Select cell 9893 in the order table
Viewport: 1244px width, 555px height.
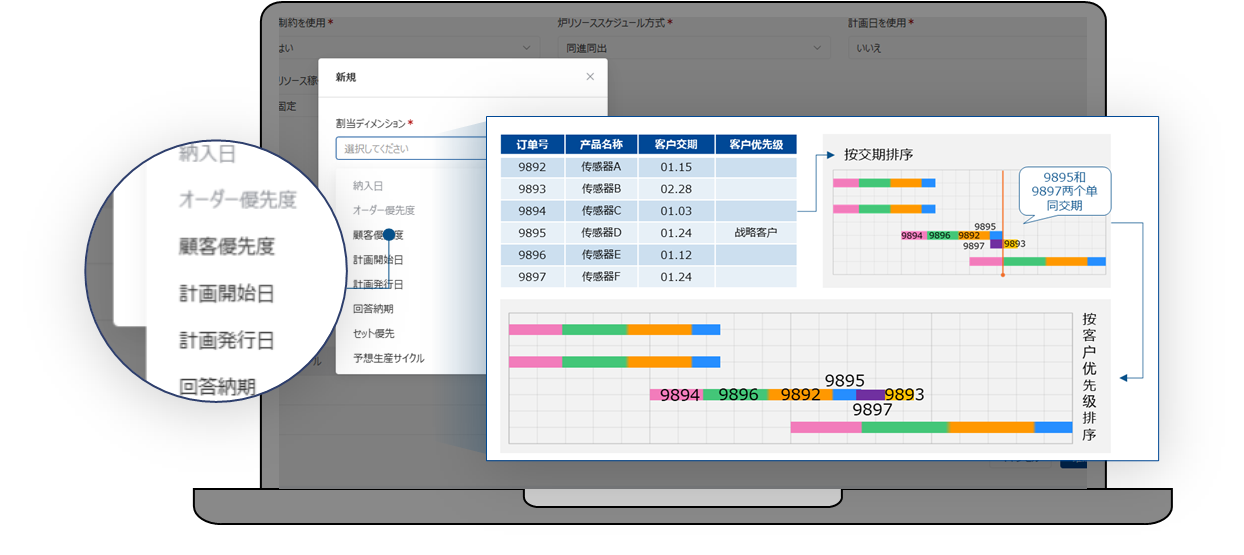[x=532, y=188]
